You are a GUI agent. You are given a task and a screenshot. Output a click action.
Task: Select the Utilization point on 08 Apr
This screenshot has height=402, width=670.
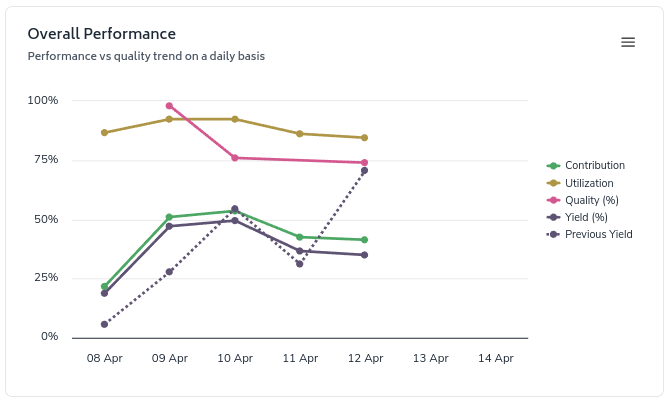click(104, 132)
